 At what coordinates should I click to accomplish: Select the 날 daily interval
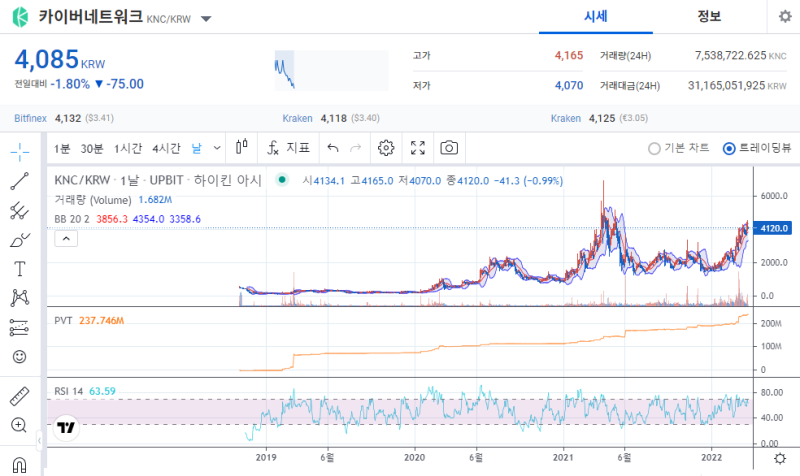point(196,148)
